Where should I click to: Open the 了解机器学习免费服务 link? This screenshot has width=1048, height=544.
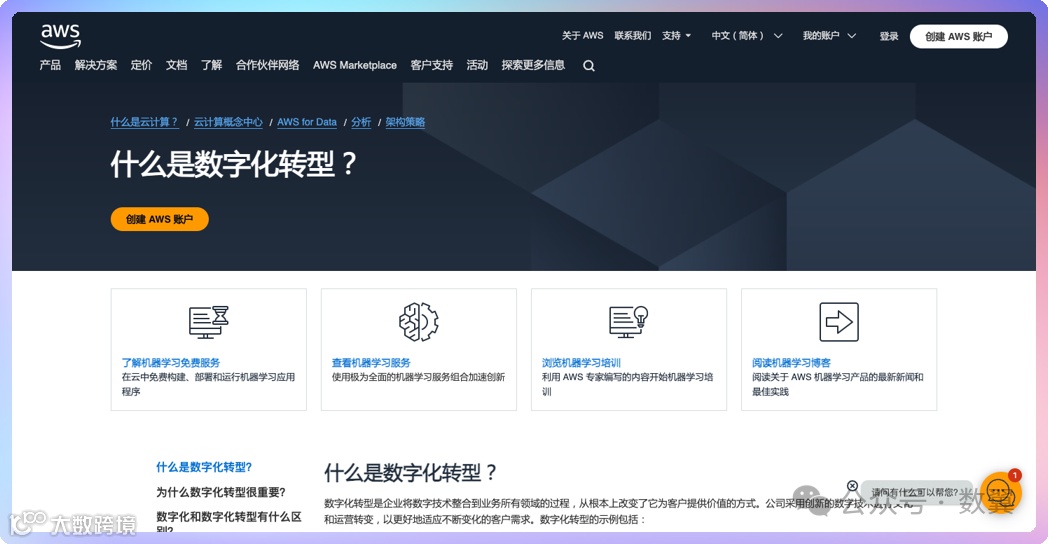tap(170, 362)
